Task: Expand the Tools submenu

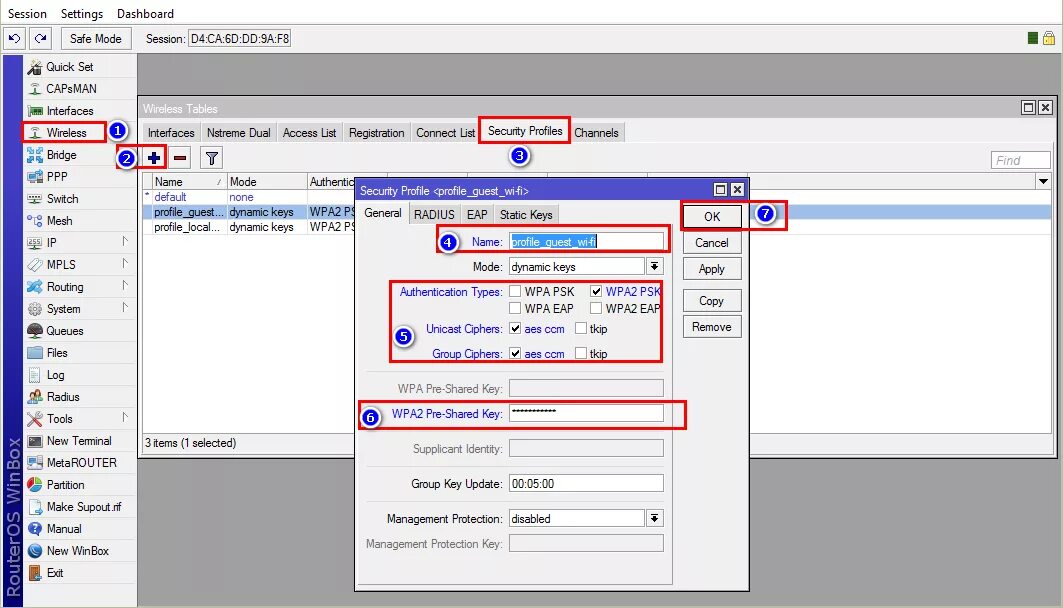Action: 125,418
